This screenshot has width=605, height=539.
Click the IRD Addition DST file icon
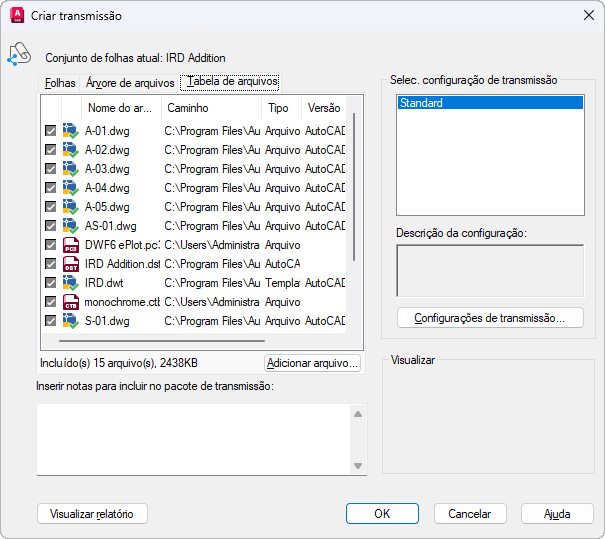click(x=70, y=264)
